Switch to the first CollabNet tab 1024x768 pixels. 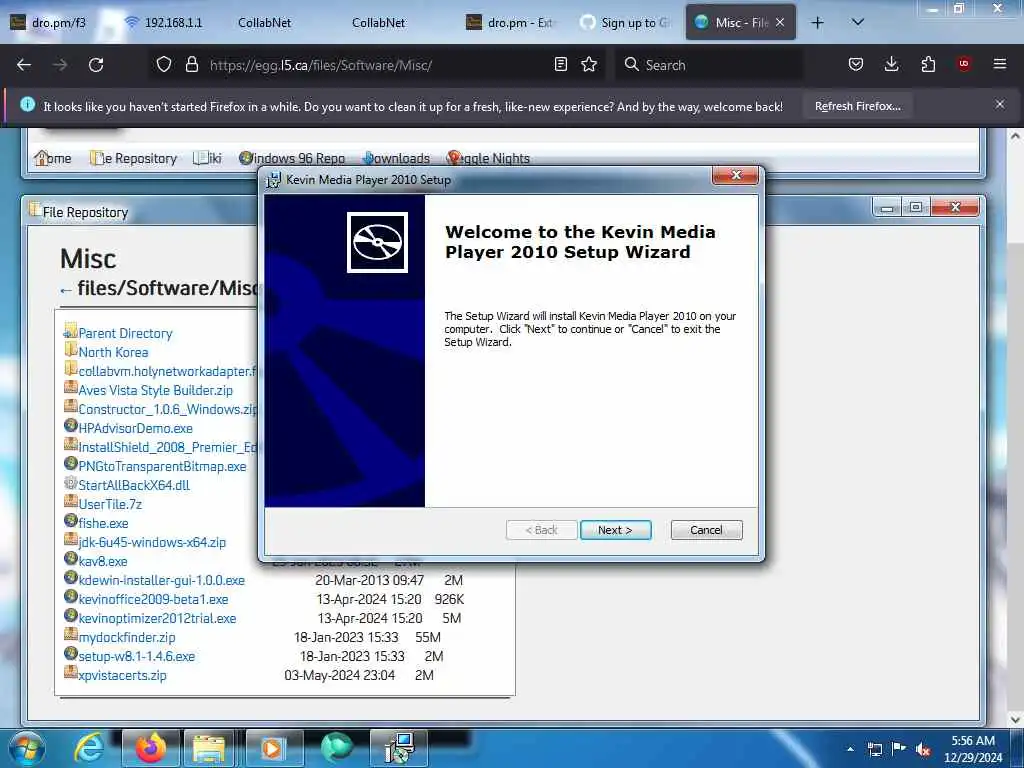(x=264, y=22)
